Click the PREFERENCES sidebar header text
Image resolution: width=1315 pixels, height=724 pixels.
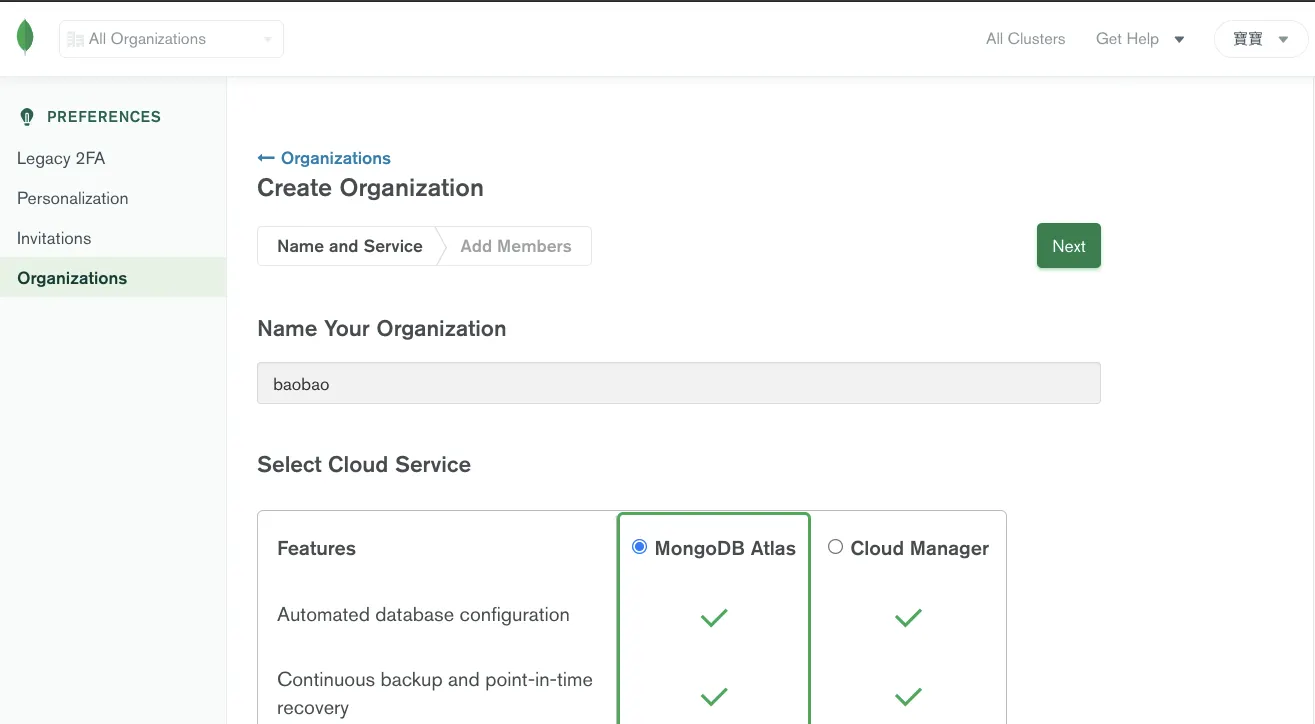pos(104,117)
